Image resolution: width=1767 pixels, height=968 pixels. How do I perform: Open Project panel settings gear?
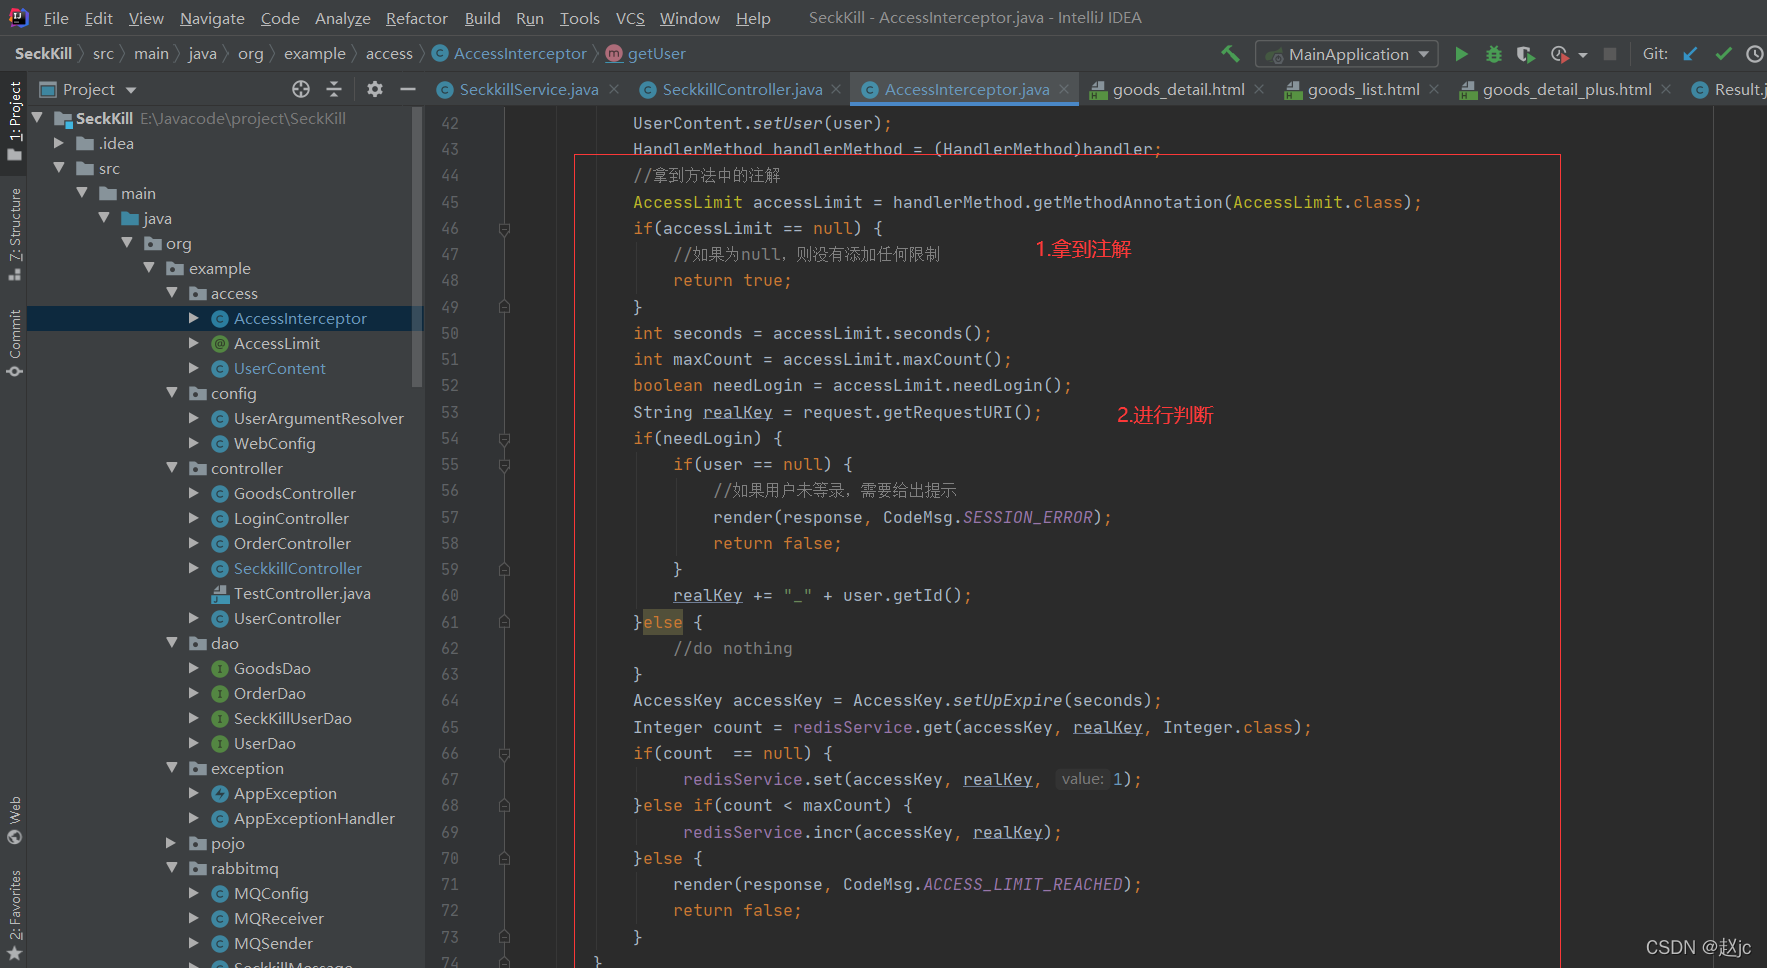375,89
